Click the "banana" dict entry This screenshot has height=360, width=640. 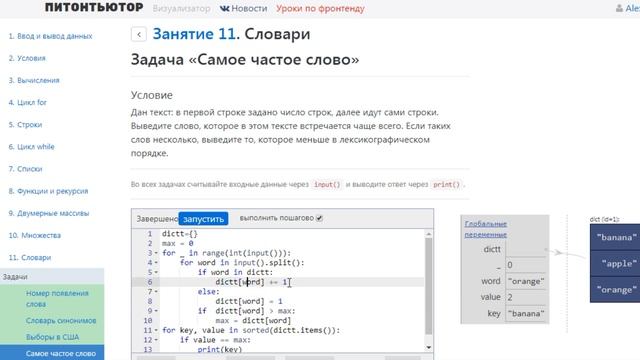point(616,237)
